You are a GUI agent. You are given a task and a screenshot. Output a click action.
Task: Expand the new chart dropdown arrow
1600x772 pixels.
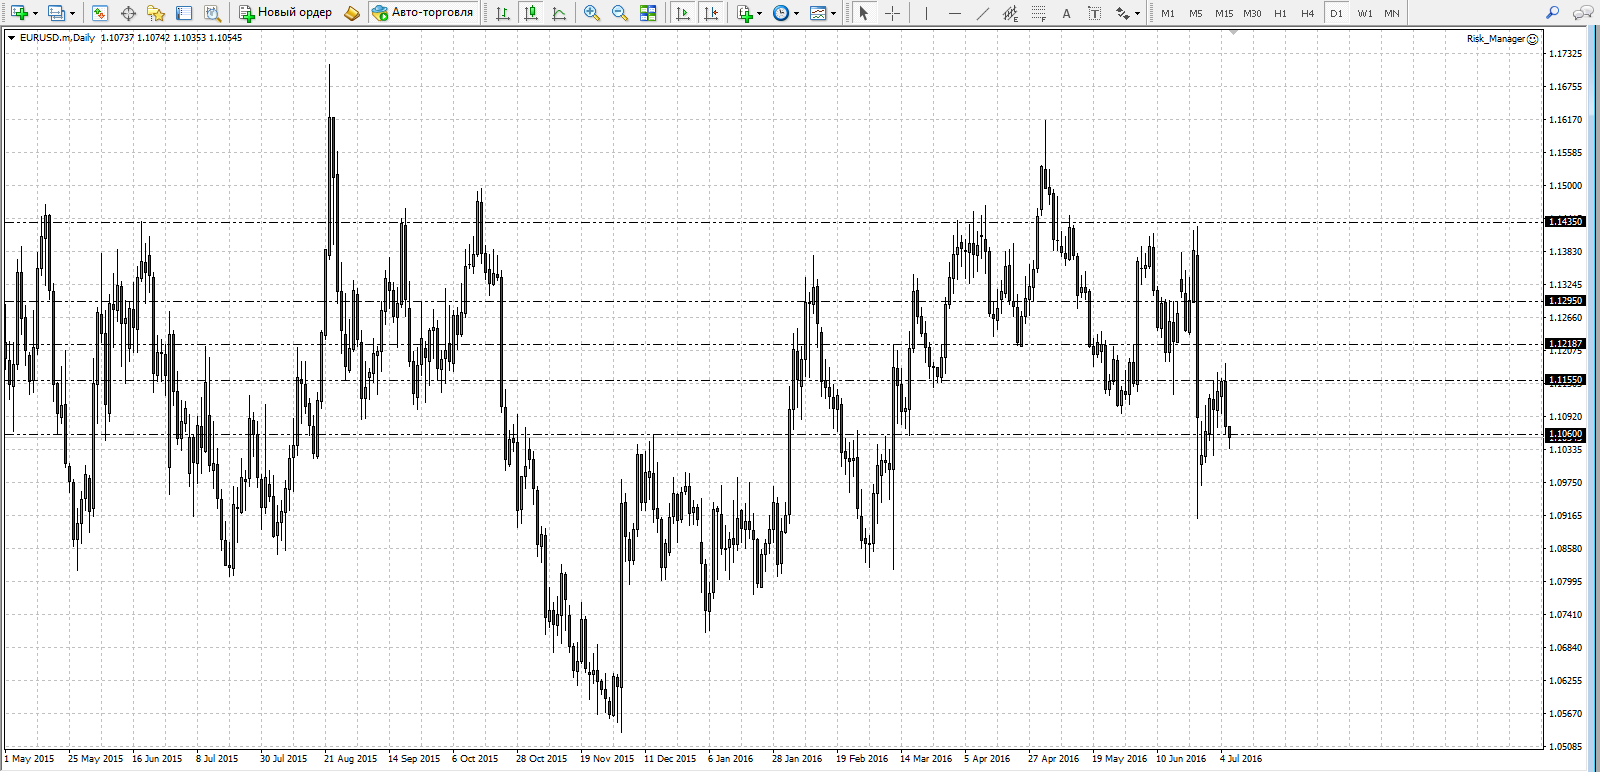click(x=36, y=14)
